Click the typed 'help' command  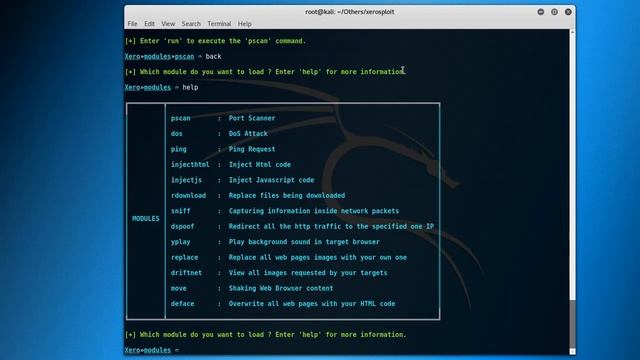(190, 87)
